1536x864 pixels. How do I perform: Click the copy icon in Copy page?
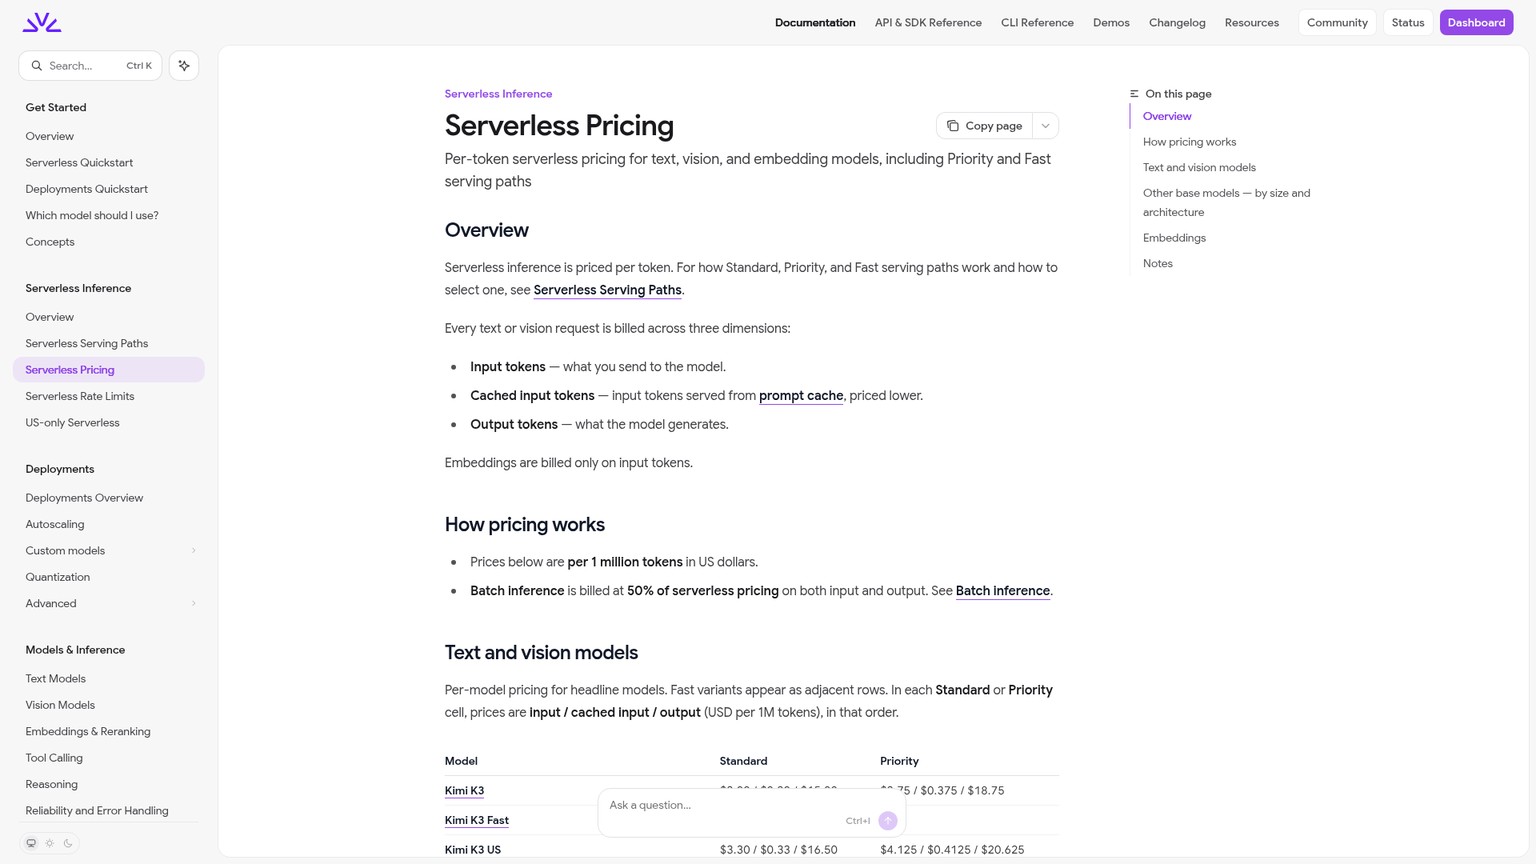(x=953, y=126)
